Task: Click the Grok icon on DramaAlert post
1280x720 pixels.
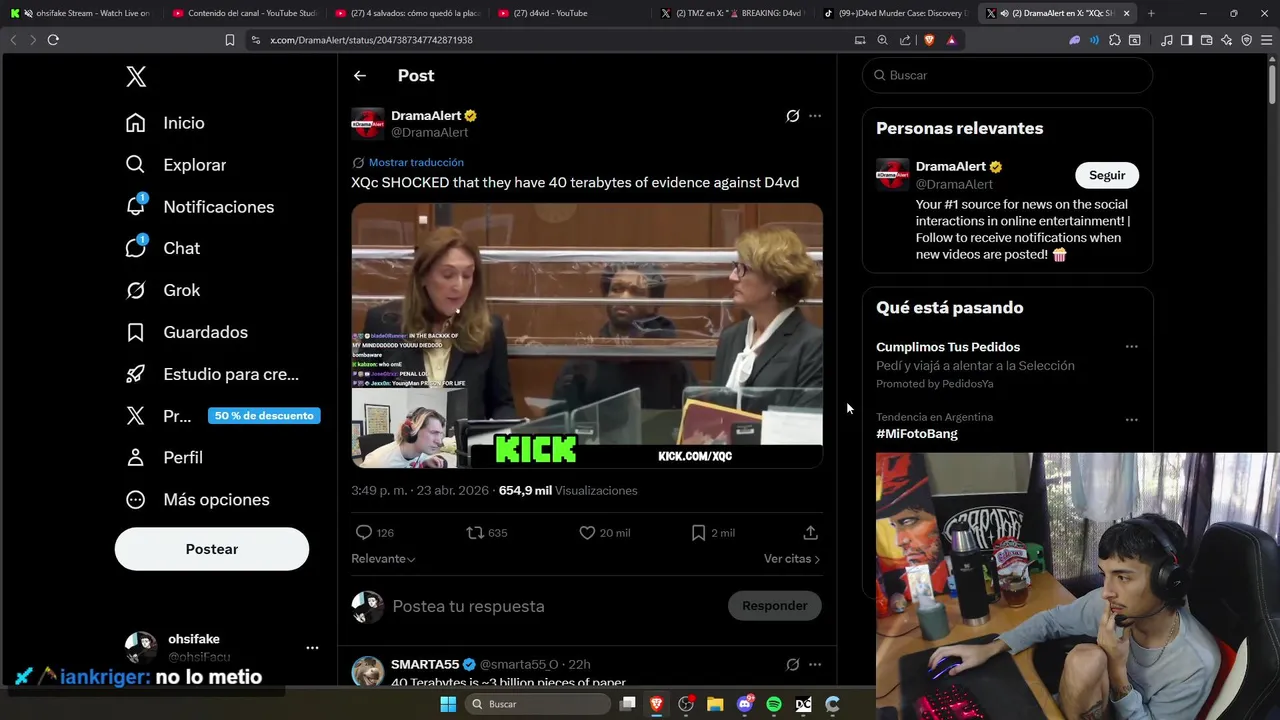Action: coord(792,116)
